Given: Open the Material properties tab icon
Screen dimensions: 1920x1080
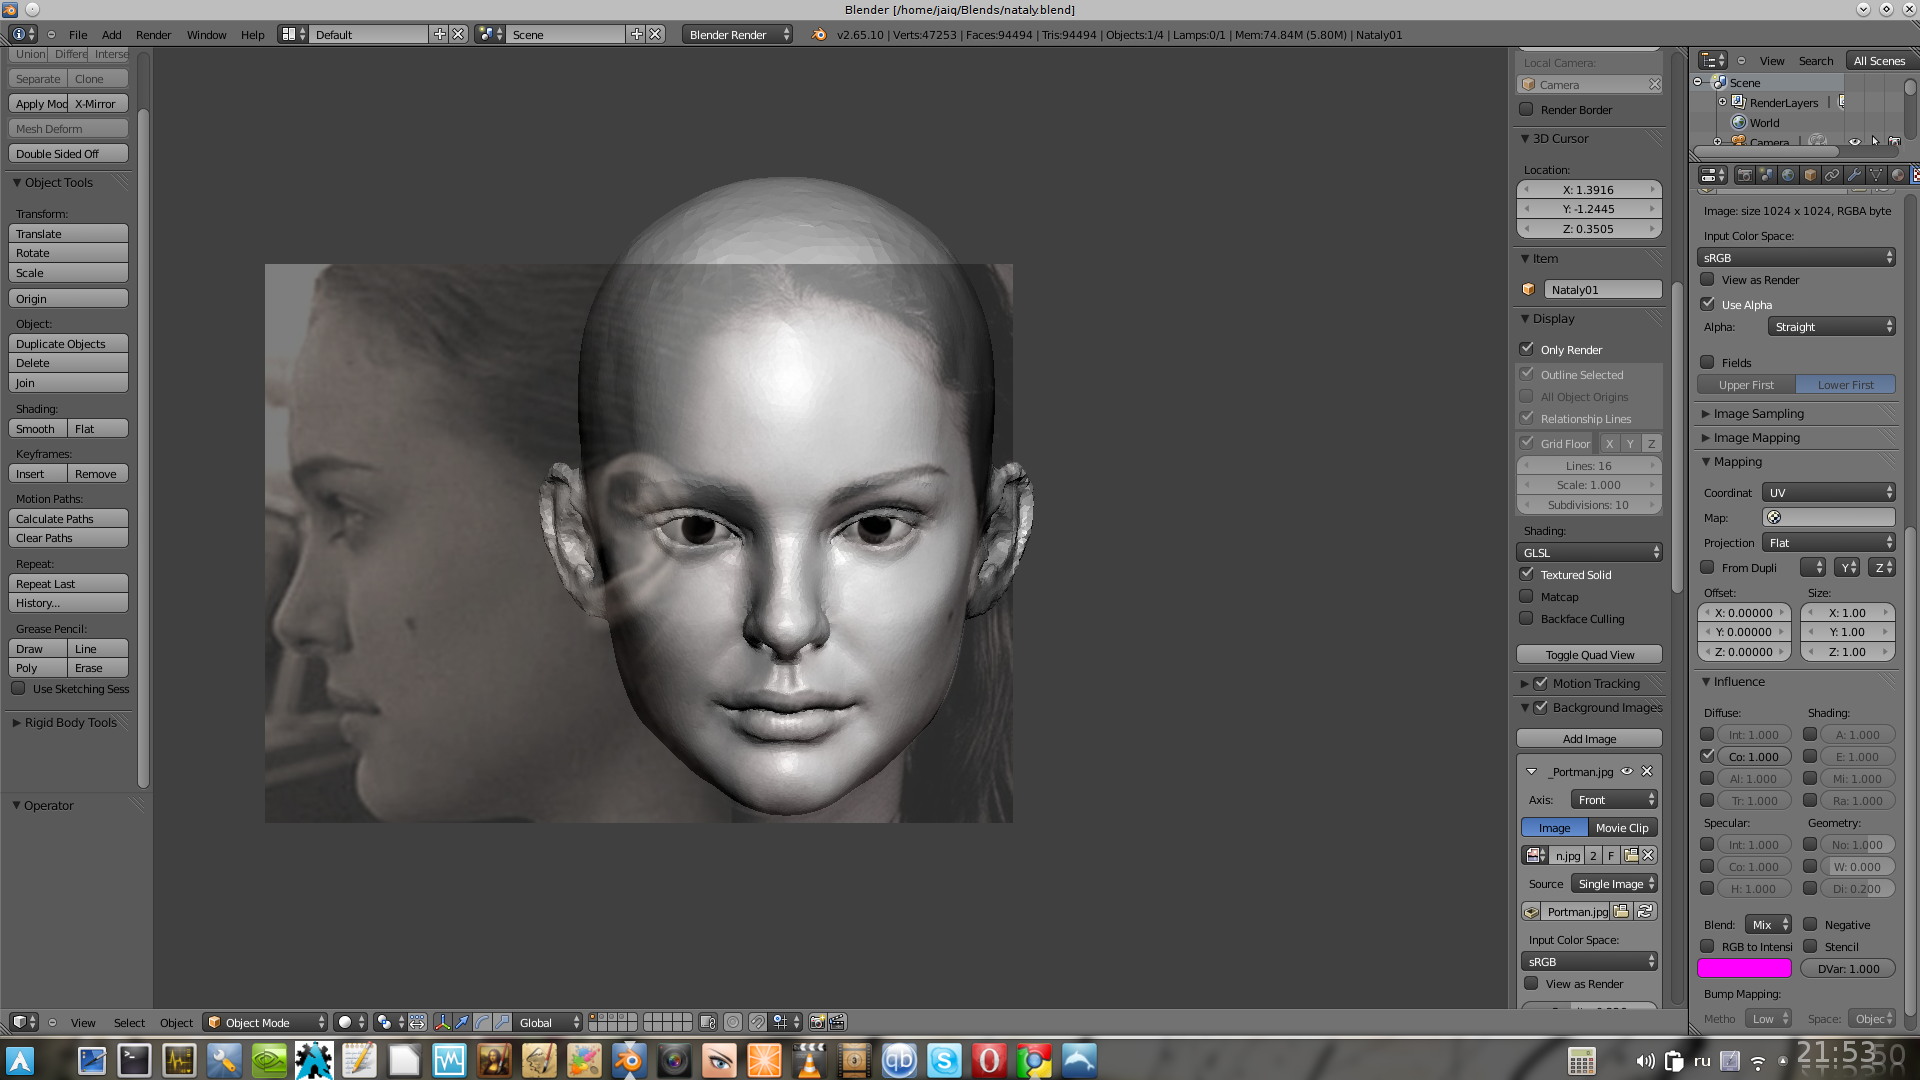Looking at the screenshot, I should 1898,175.
